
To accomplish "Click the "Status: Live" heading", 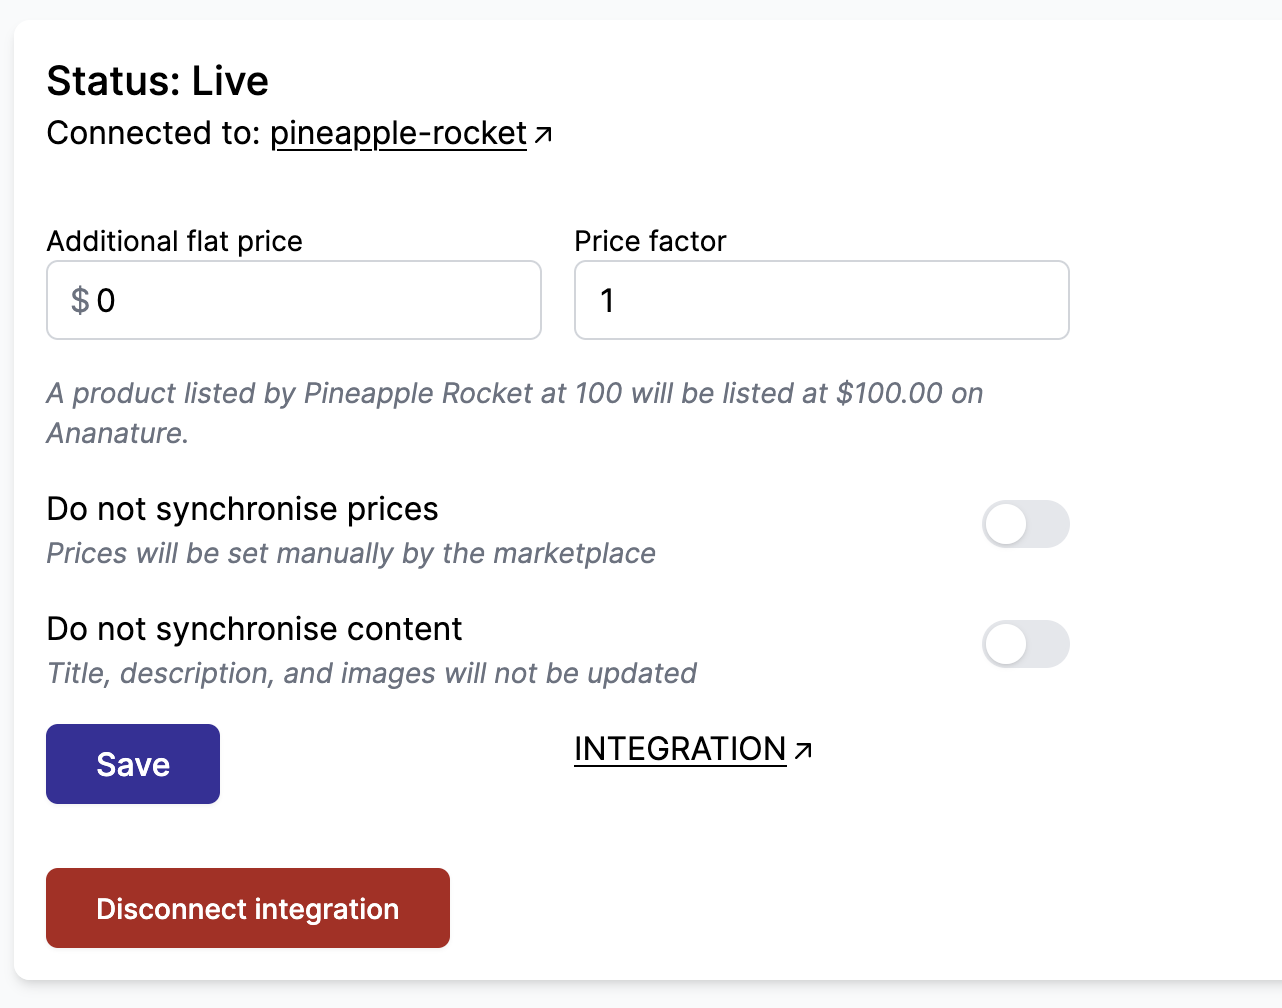I will [157, 80].
